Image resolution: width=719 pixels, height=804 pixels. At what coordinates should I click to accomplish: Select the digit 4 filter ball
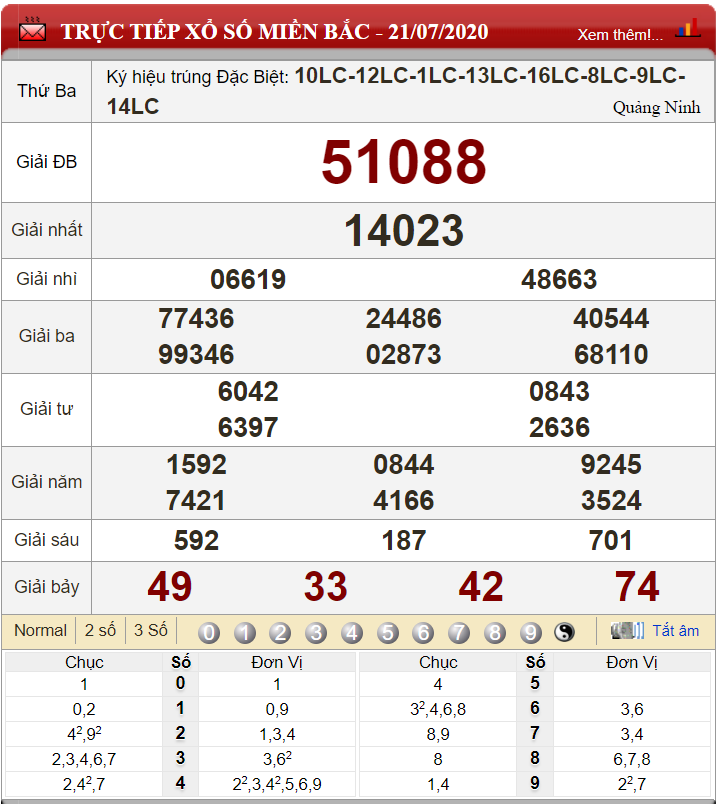pos(352,632)
